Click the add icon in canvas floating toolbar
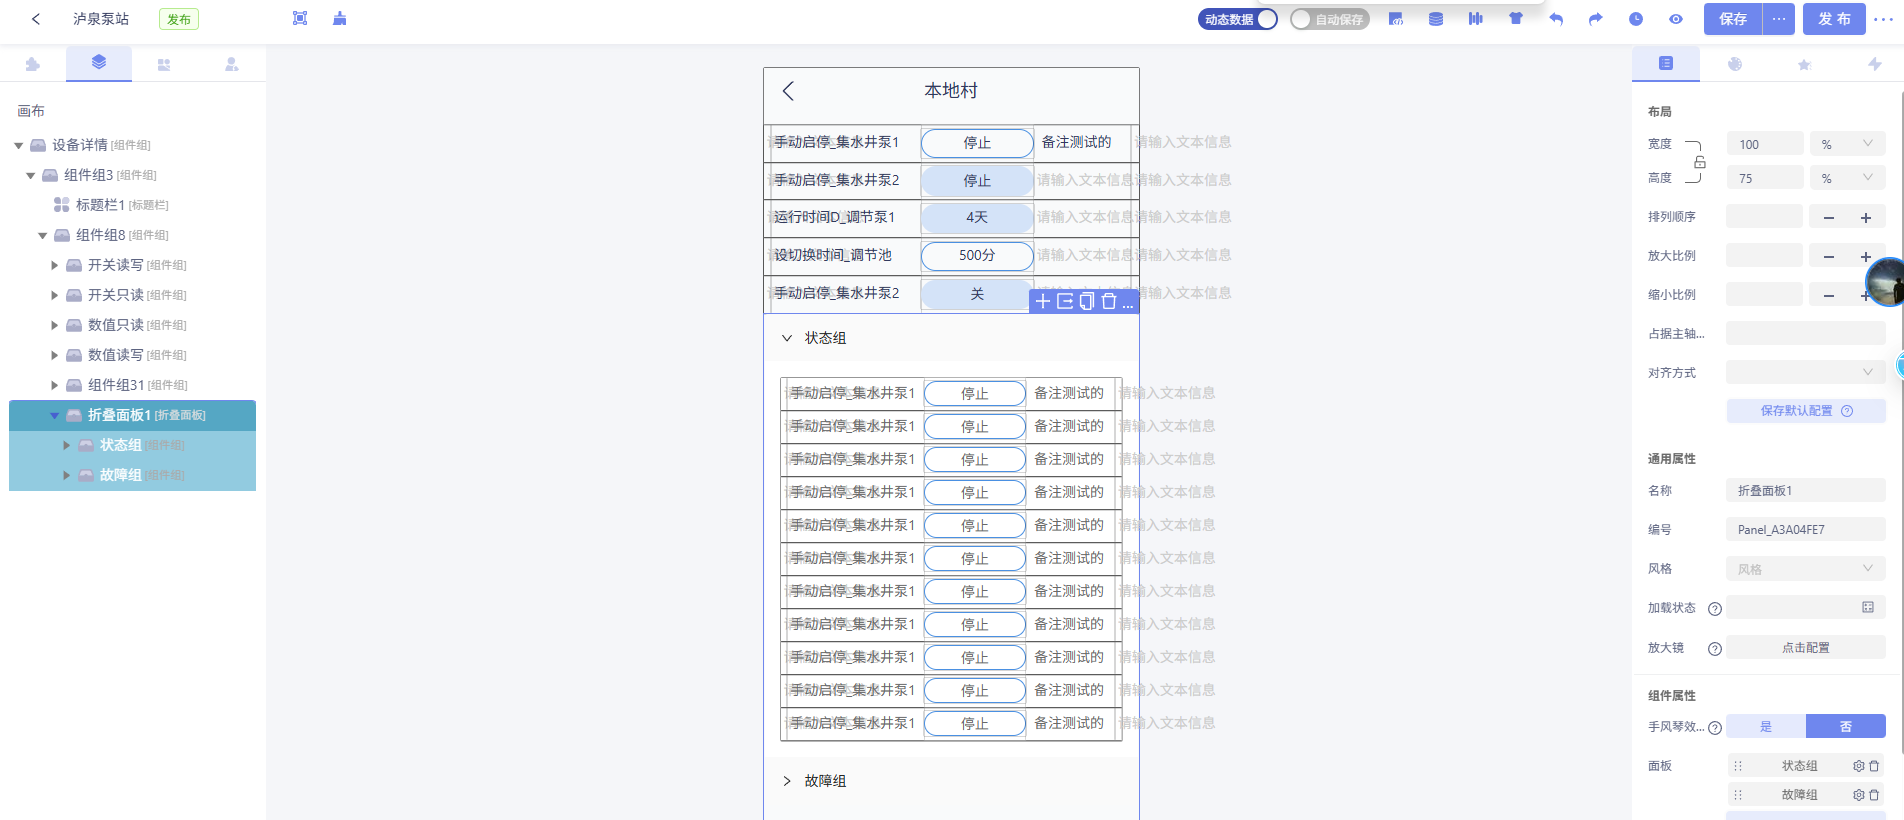1904x820 pixels. [x=1043, y=301]
